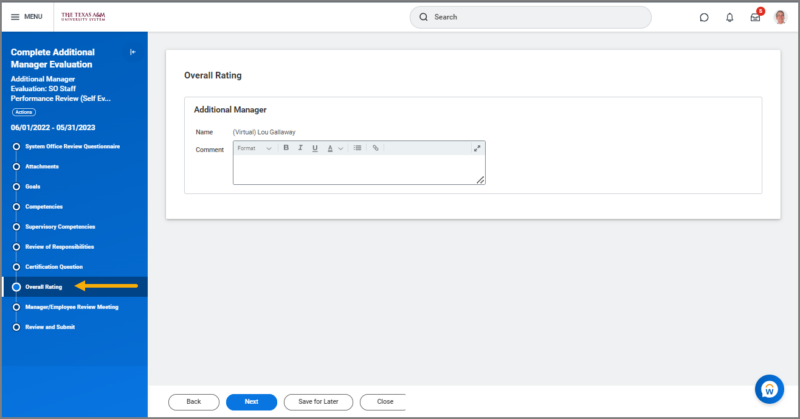Click the Additional Manager section heading

point(230,110)
